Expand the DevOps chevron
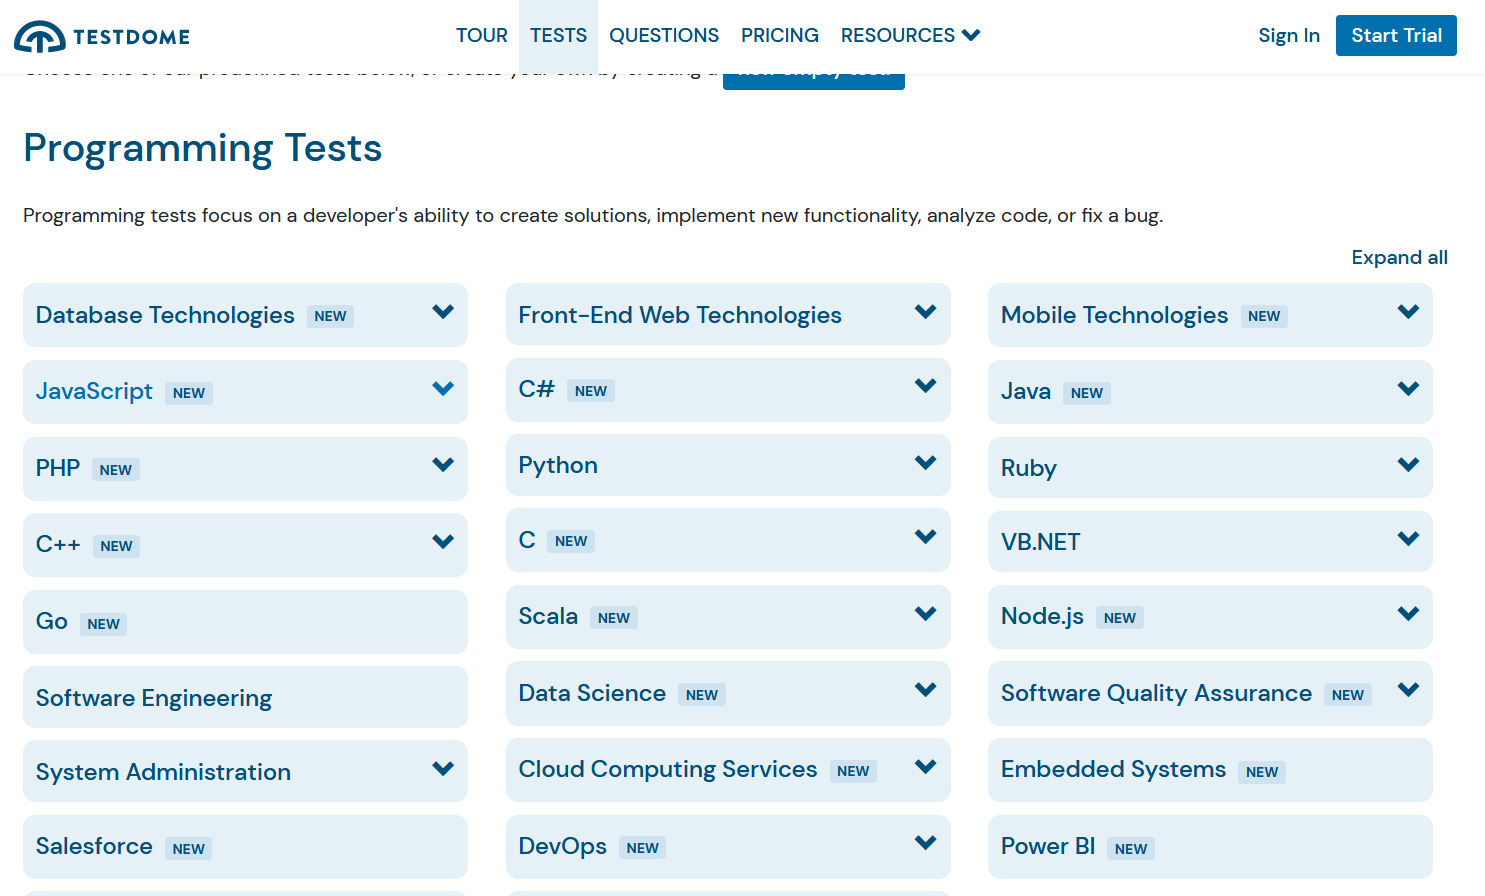The height and width of the screenshot is (896, 1485). 926,843
